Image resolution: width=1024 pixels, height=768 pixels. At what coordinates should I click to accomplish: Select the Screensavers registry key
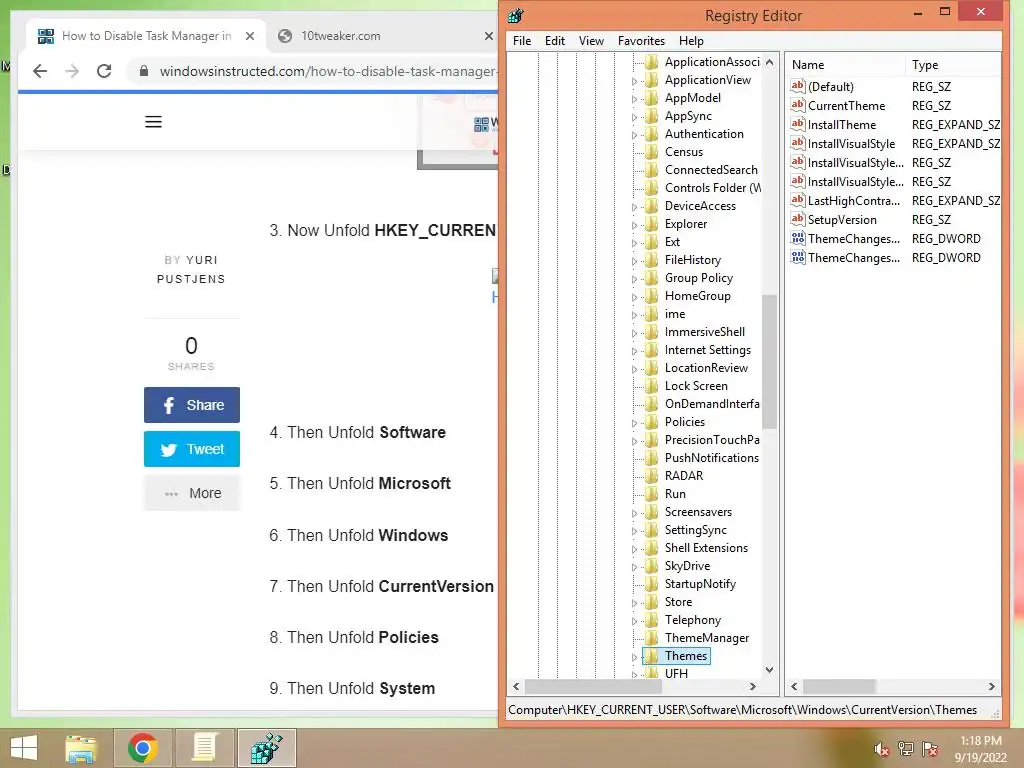[x=698, y=512]
